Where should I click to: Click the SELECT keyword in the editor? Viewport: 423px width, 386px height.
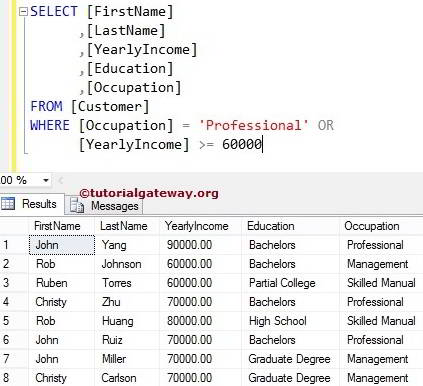(x=54, y=12)
